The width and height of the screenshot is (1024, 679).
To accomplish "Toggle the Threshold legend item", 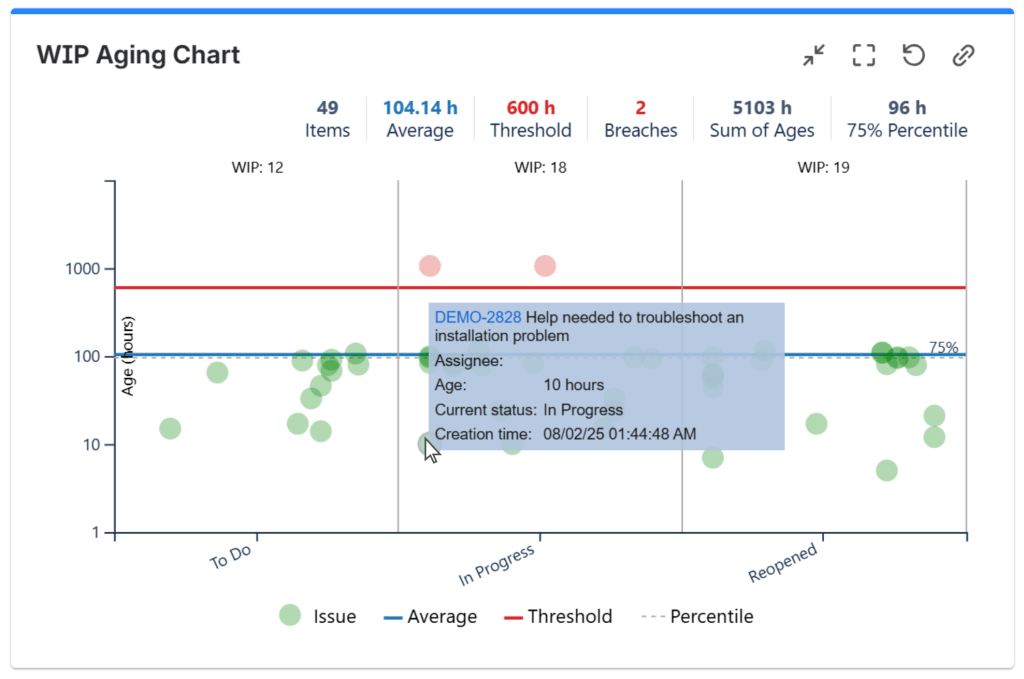I will coord(557,617).
